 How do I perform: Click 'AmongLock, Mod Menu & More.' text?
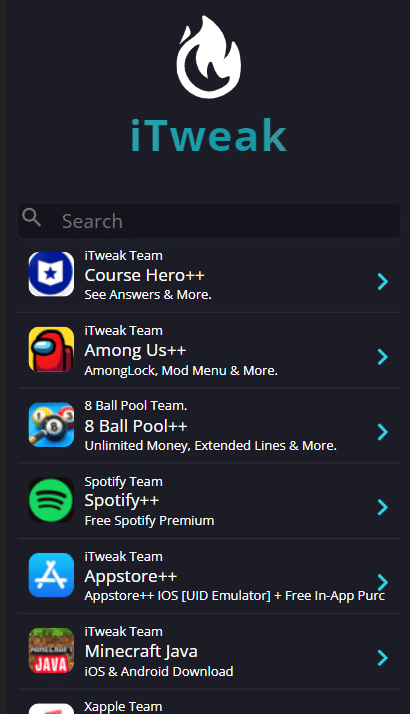click(x=181, y=371)
